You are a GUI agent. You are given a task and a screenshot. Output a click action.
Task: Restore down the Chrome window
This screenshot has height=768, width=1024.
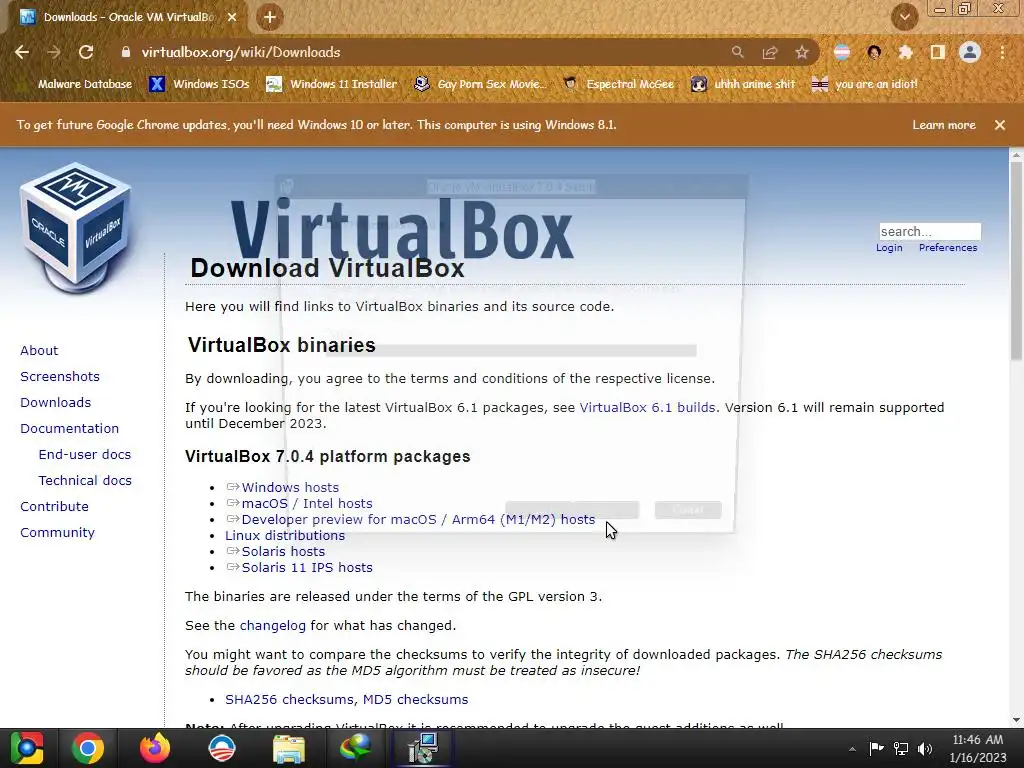point(965,9)
